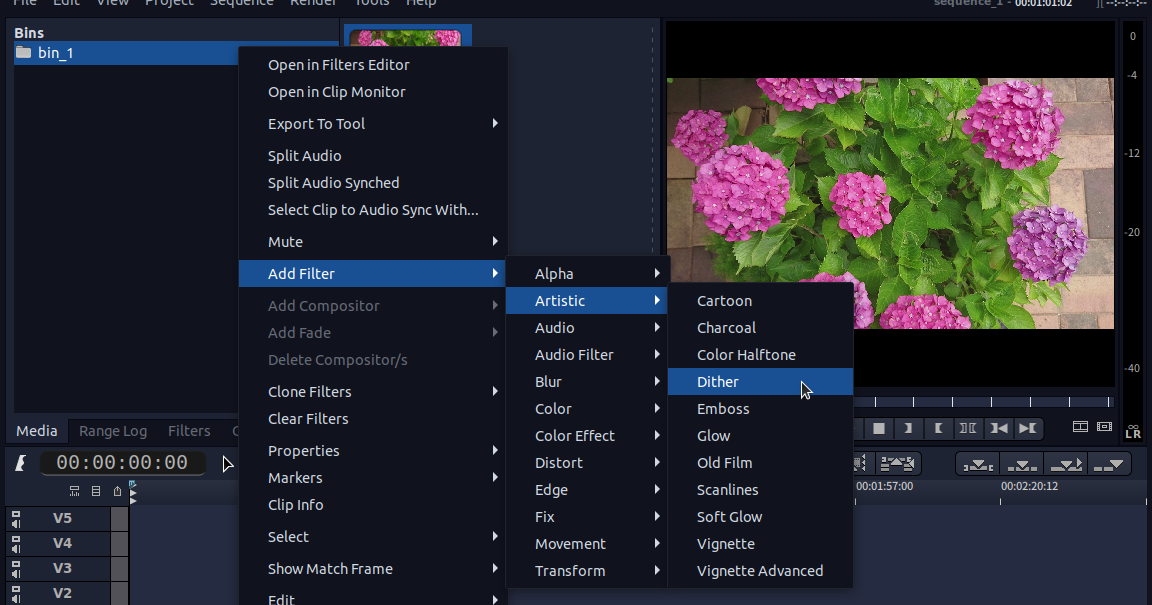Click the track heights icon above V5

click(x=96, y=491)
